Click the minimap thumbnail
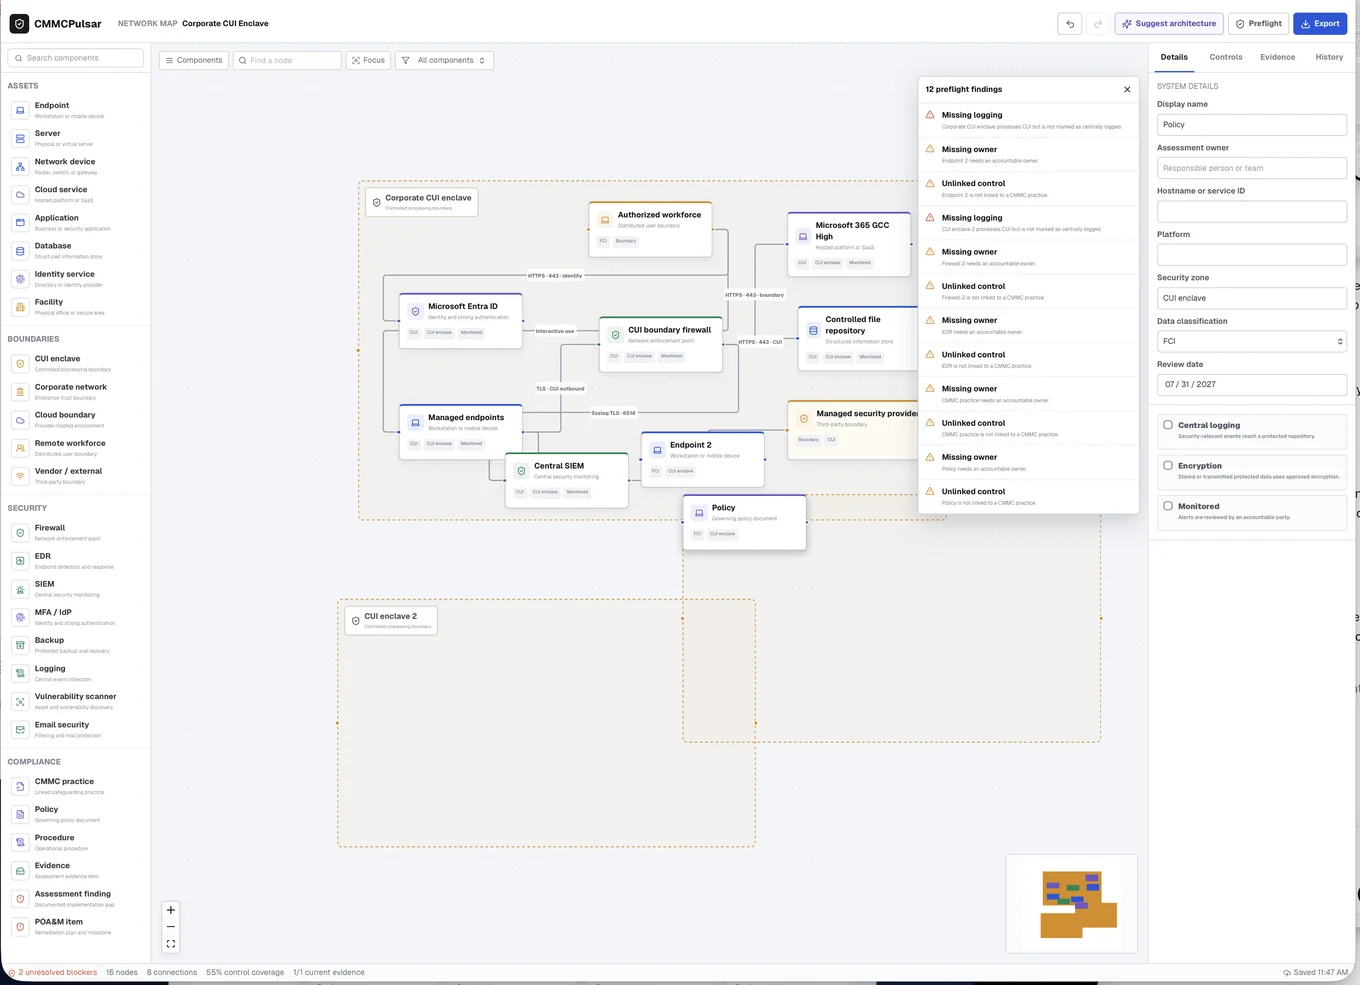Image resolution: width=1360 pixels, height=985 pixels. click(x=1072, y=903)
